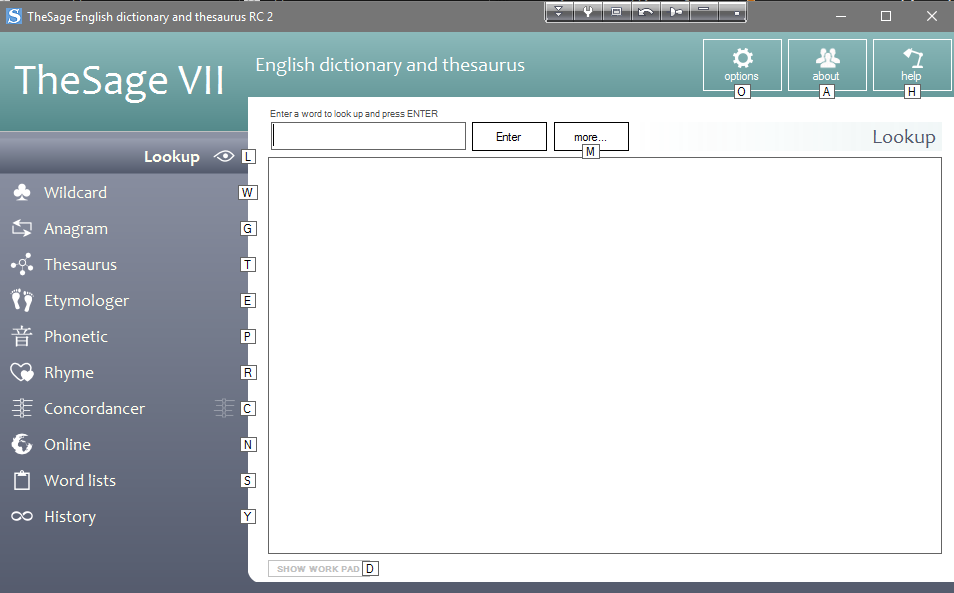Focus the word lookup input field
This screenshot has width=954, height=593.
(x=368, y=136)
